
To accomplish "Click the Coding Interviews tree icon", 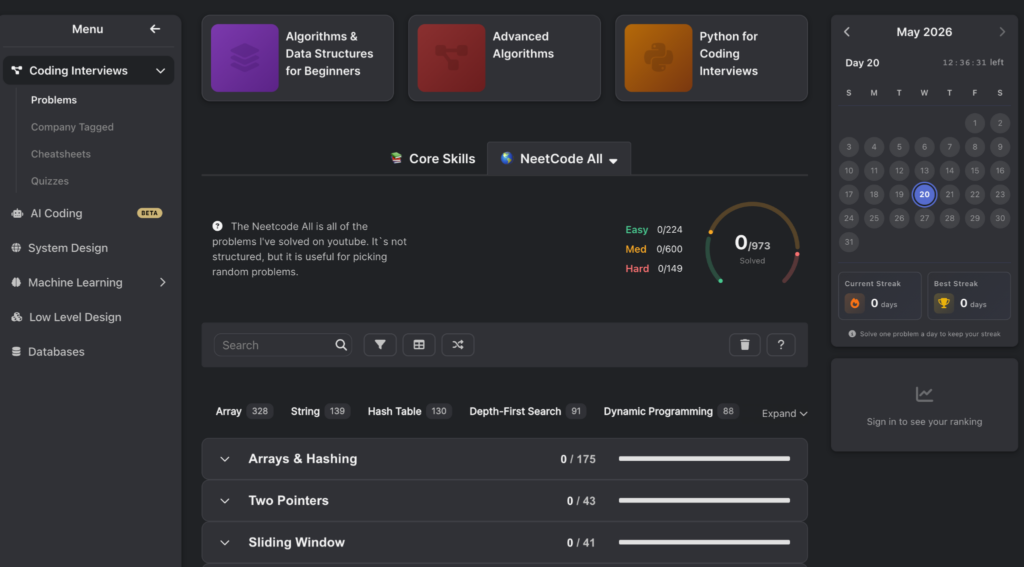I will point(16,71).
